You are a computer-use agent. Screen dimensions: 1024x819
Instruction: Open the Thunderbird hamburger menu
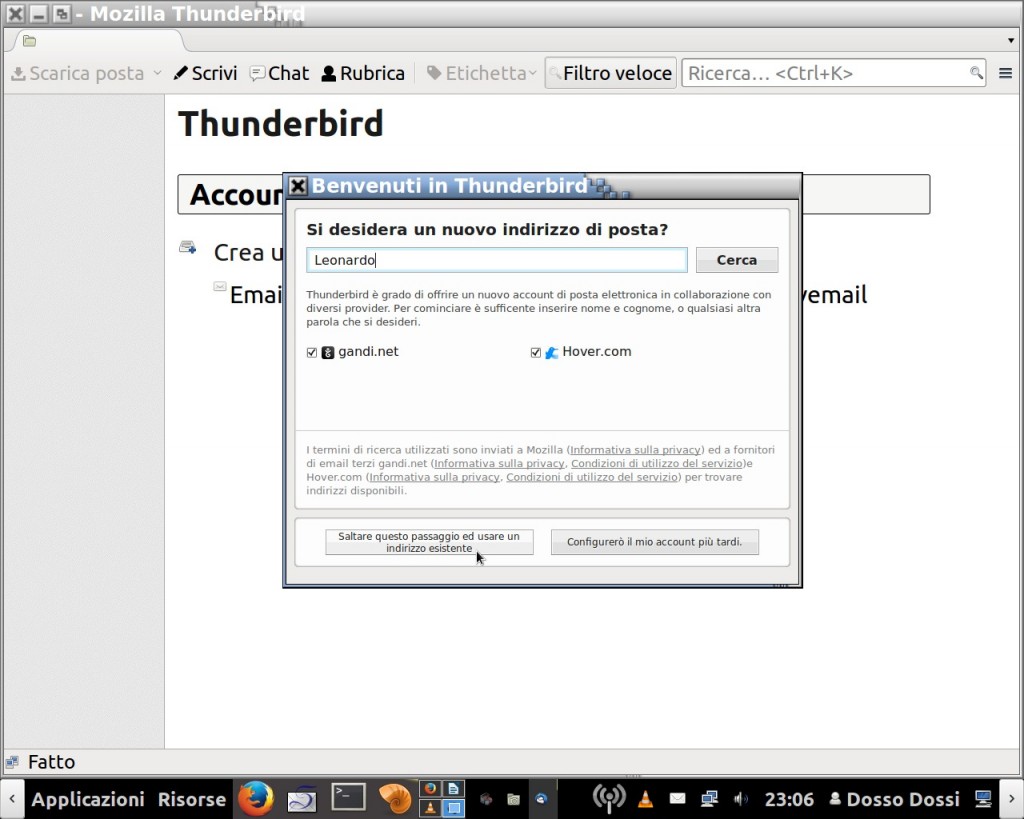click(1005, 73)
